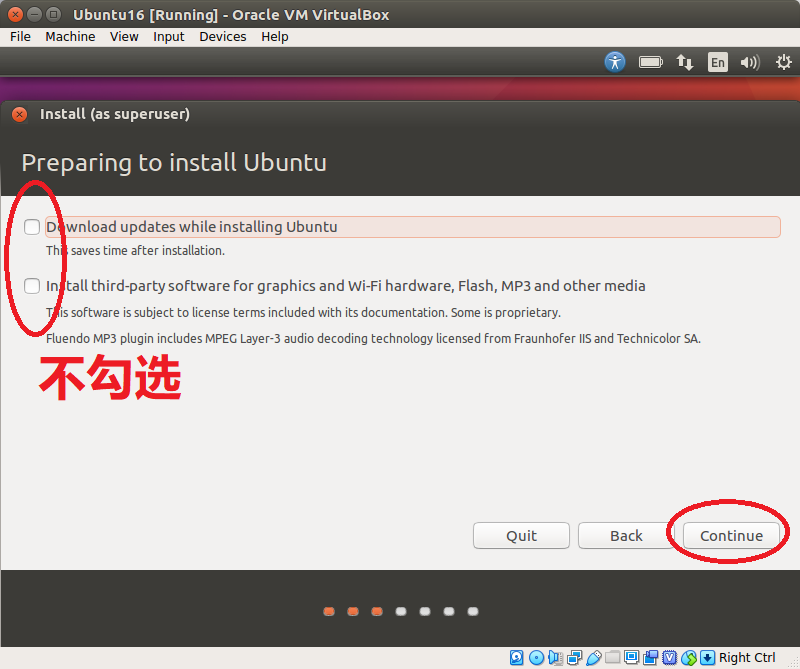Close the VirtualBox VM window
This screenshot has width=800, height=669.
coord(15,14)
